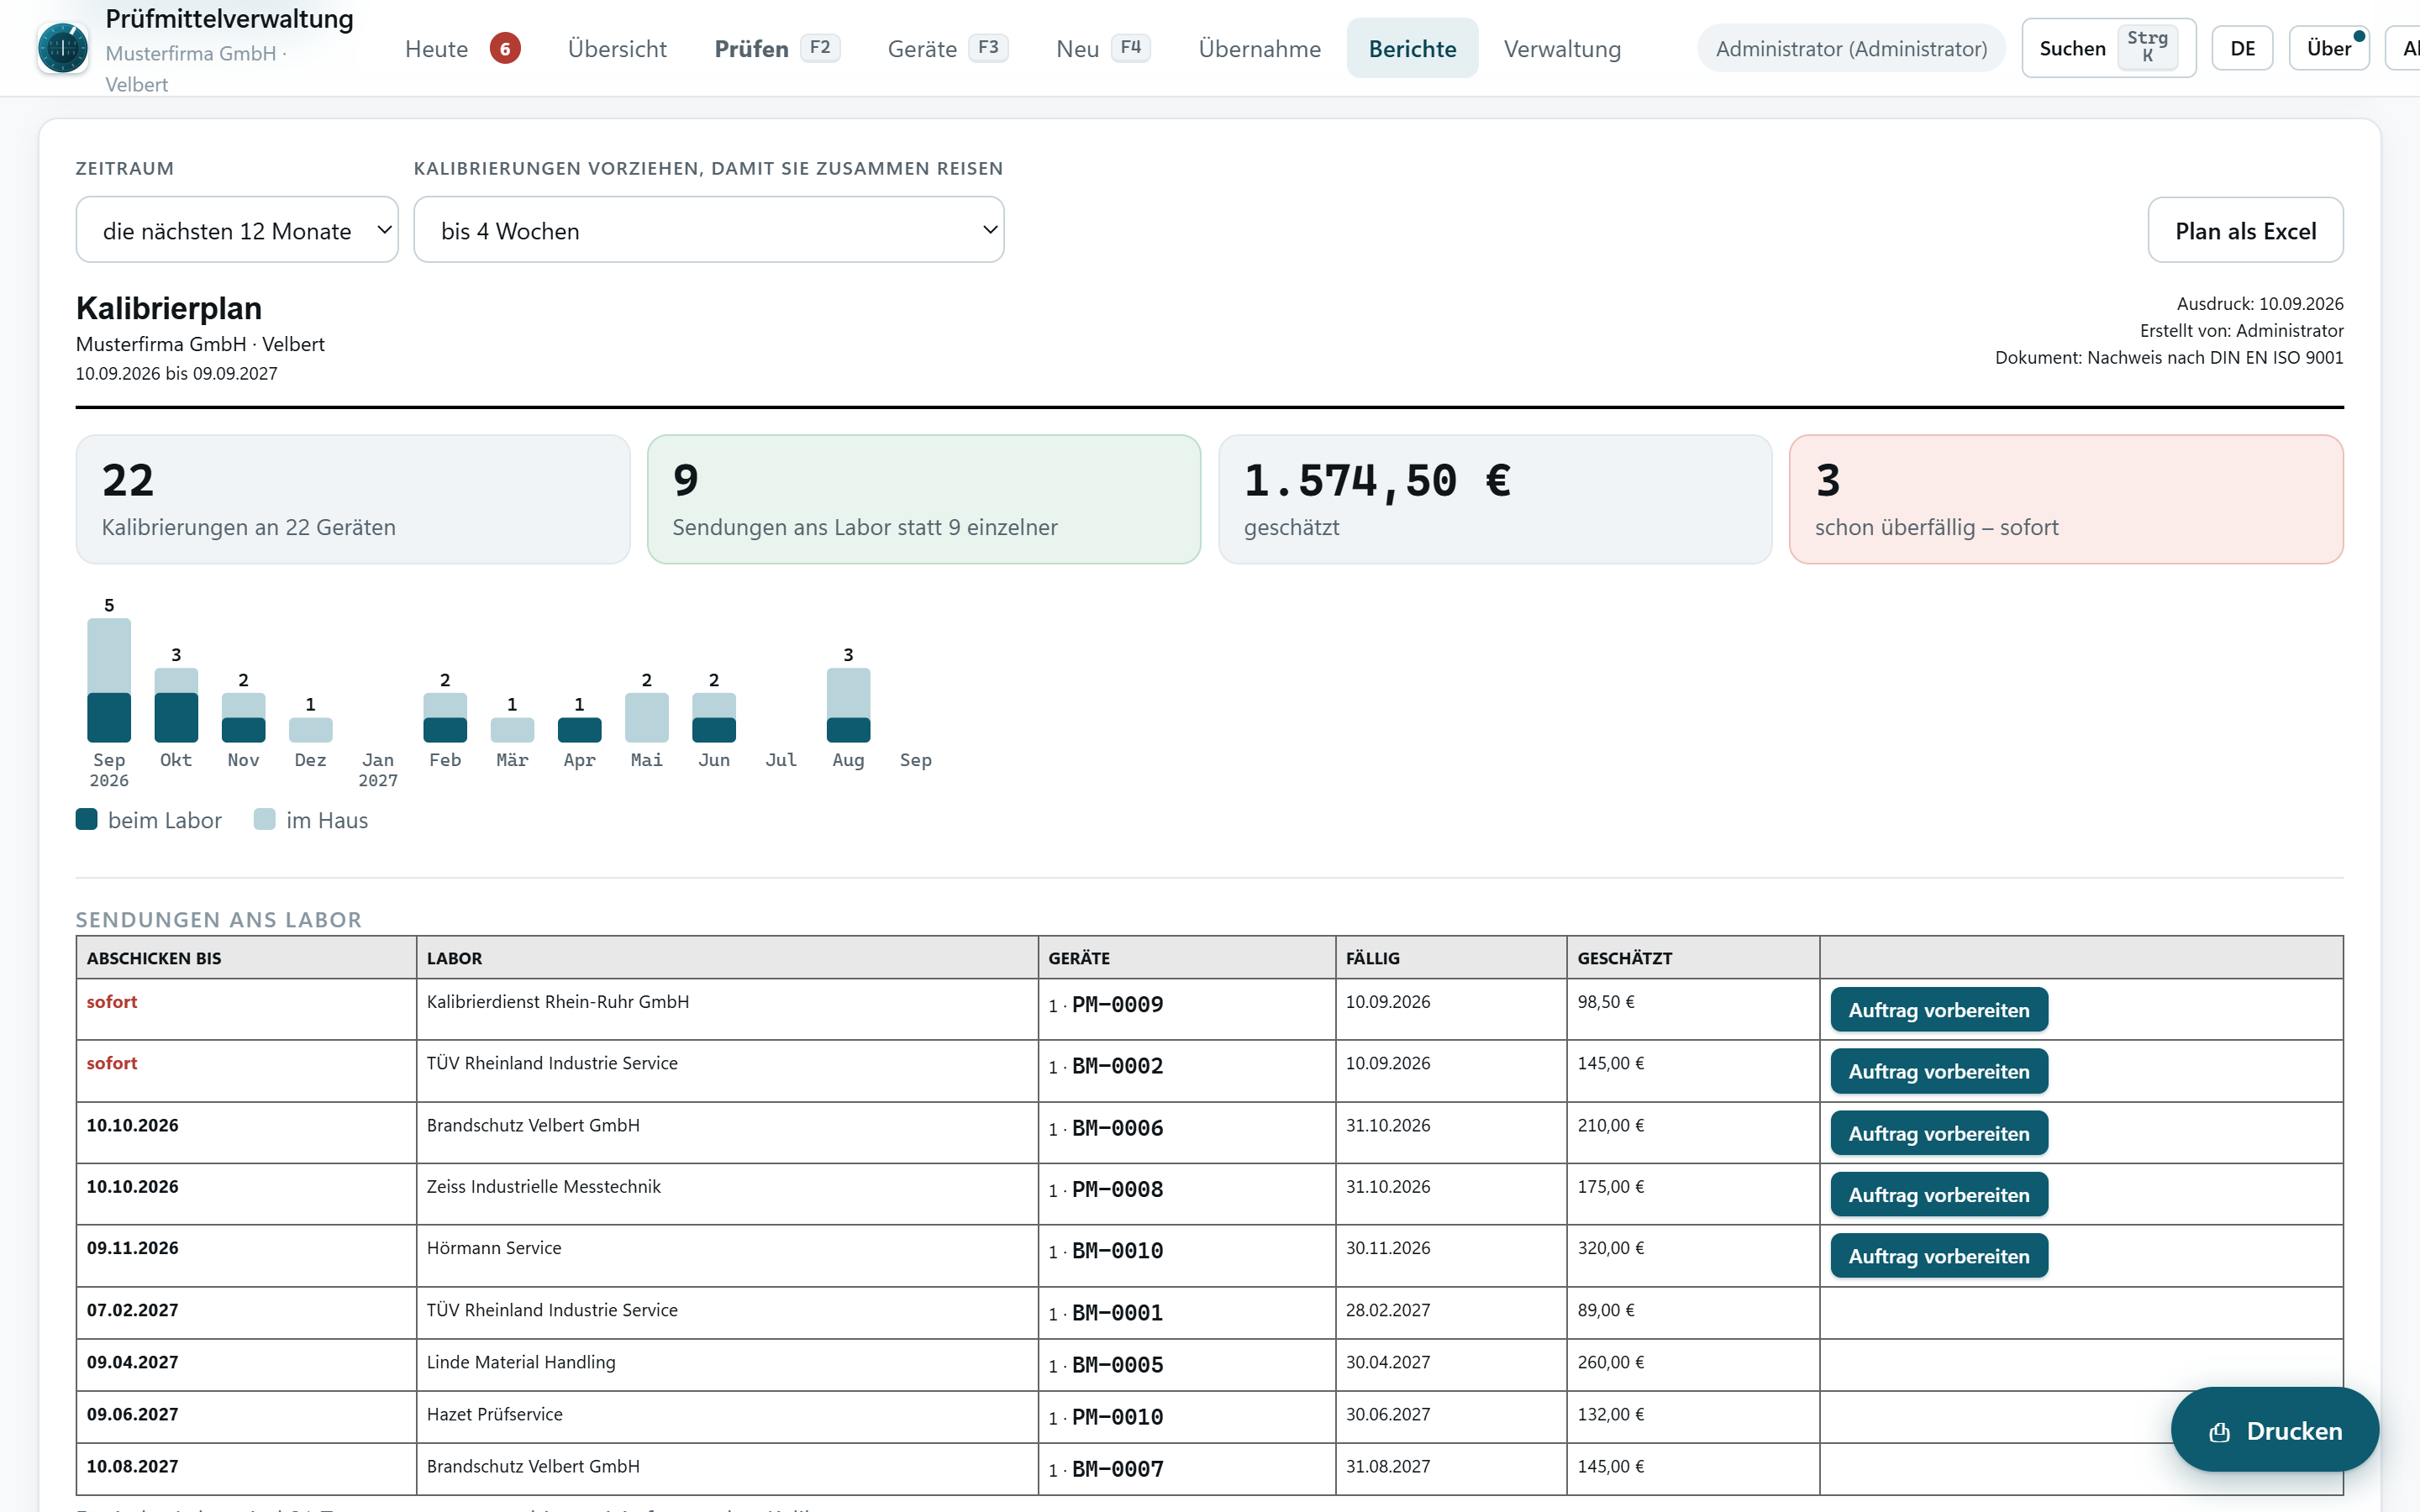Click the 3 schon überfällig card
Screen dimensions: 2420x1512
2066,499
